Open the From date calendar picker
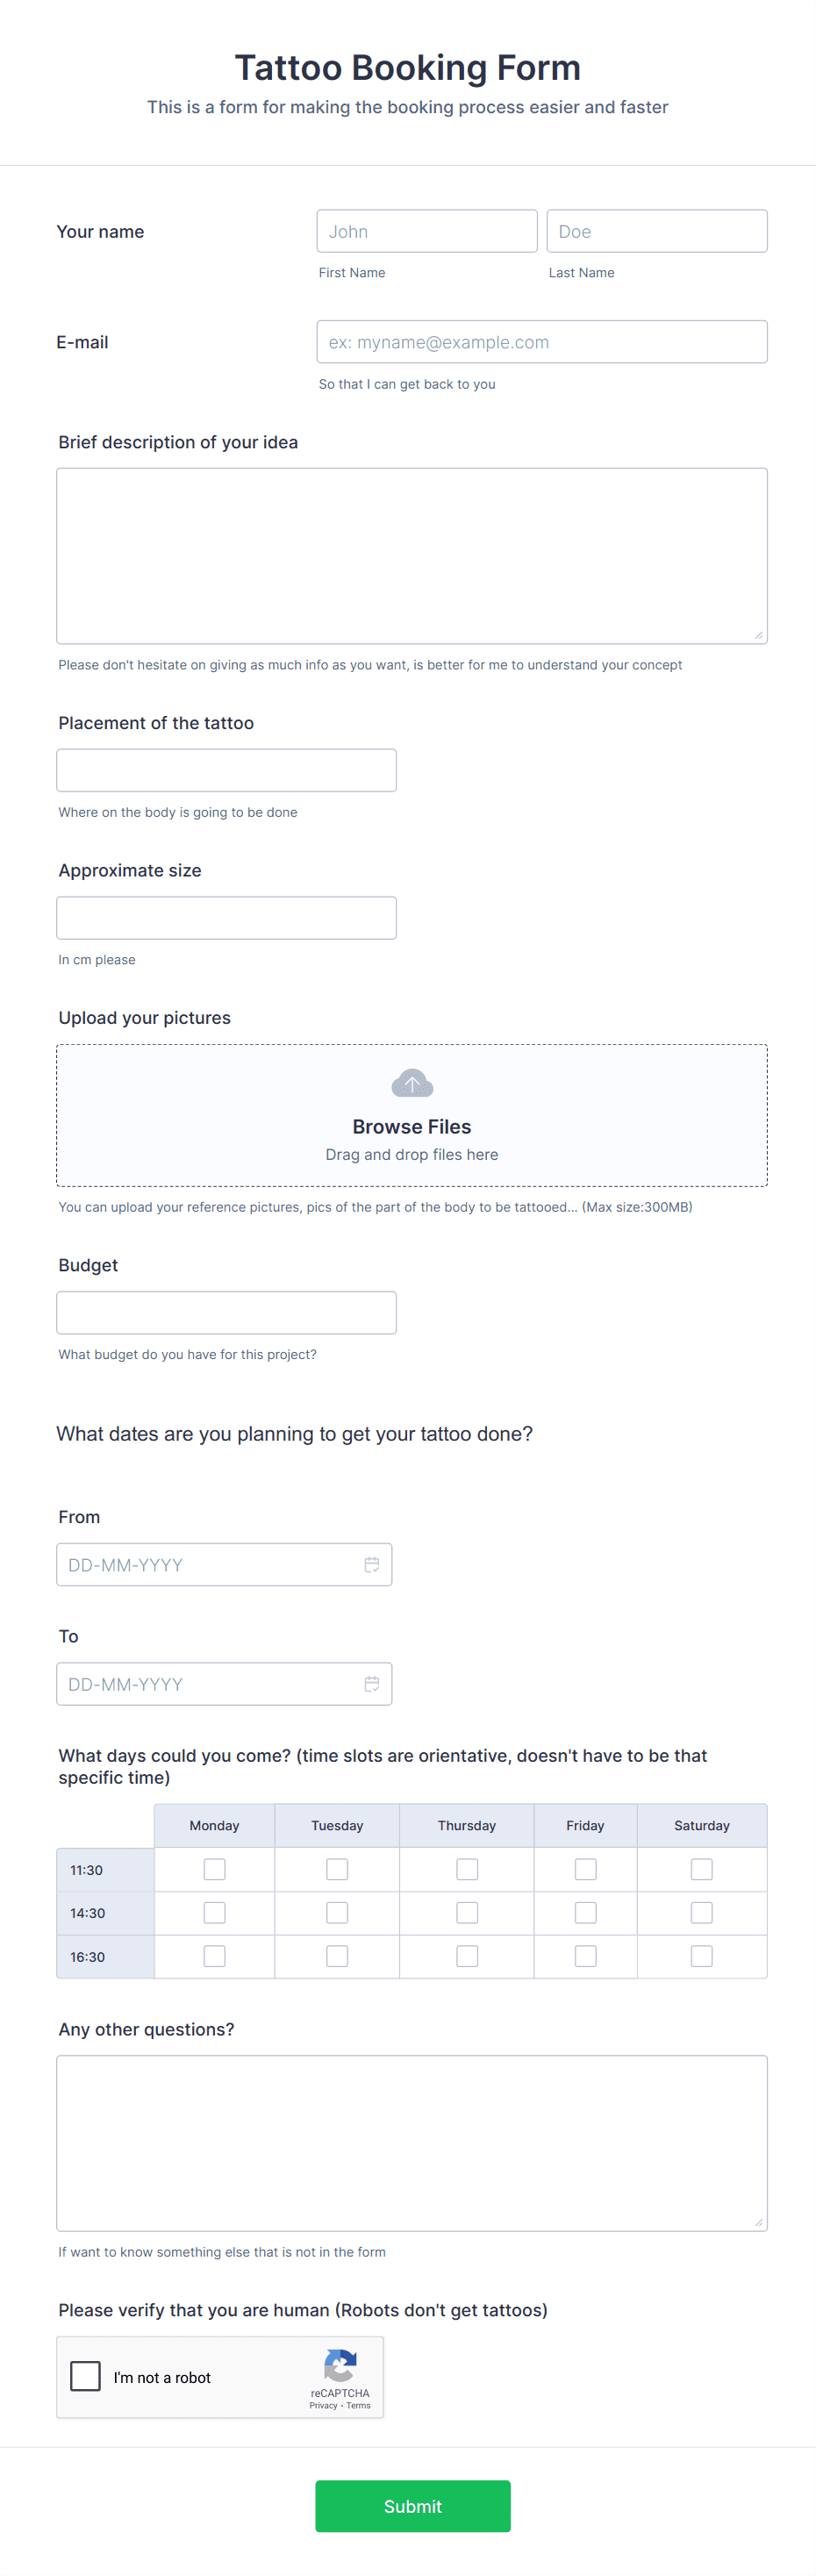 pyautogui.click(x=372, y=1564)
